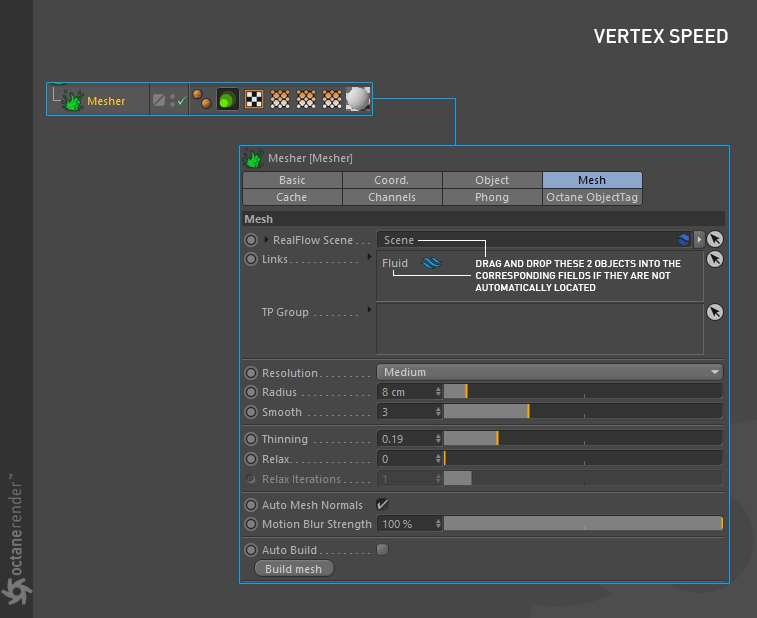Select the third orange mesh pattern tag

click(x=332, y=99)
